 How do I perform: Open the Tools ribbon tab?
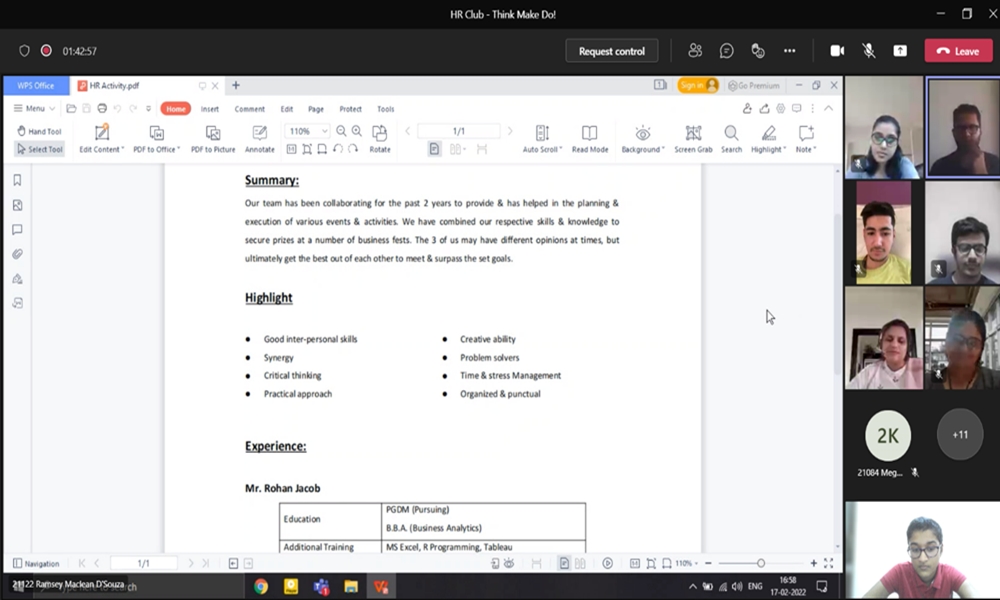pos(386,109)
